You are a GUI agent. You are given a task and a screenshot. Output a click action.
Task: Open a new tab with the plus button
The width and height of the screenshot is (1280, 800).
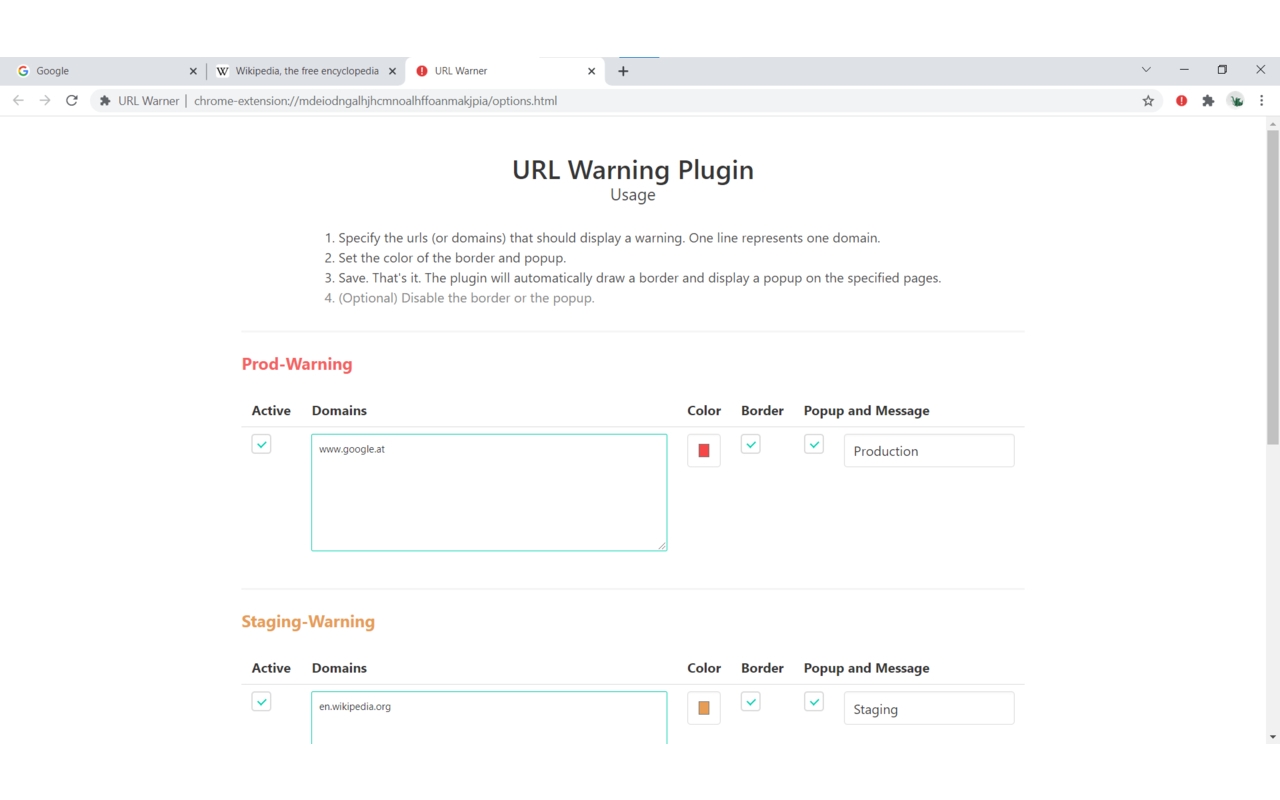point(623,71)
